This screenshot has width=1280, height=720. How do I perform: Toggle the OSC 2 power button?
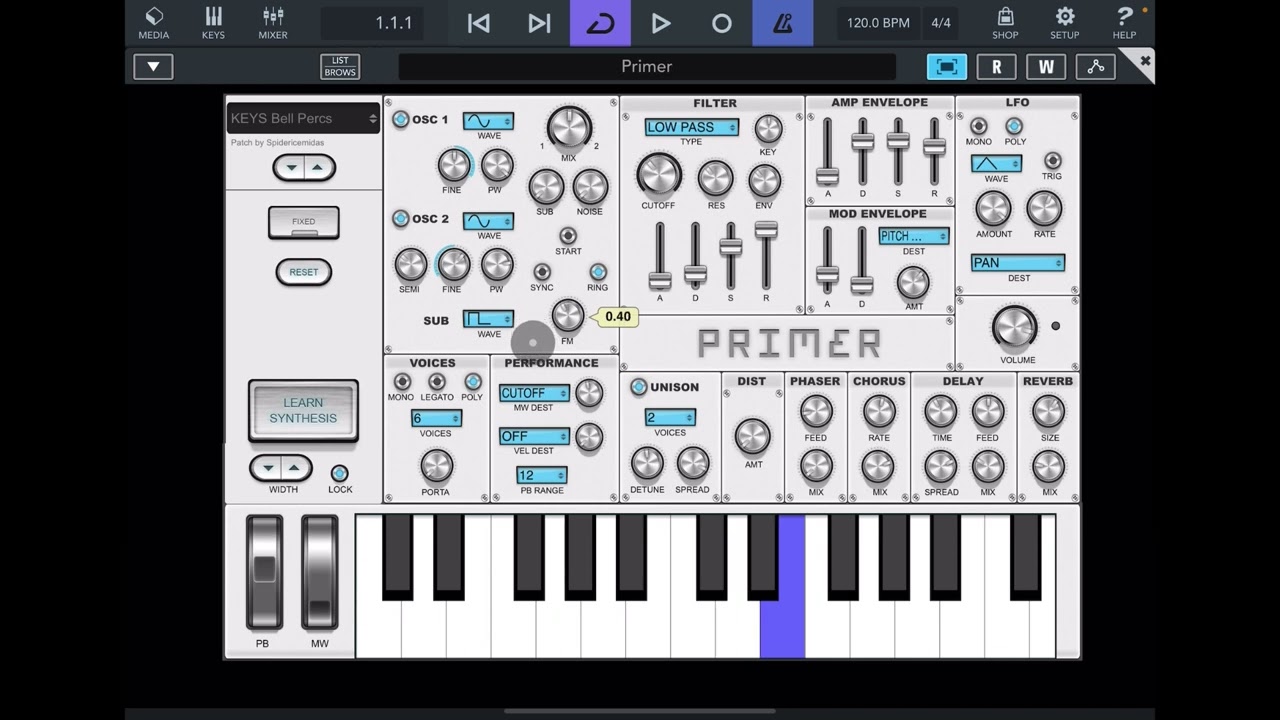point(400,218)
